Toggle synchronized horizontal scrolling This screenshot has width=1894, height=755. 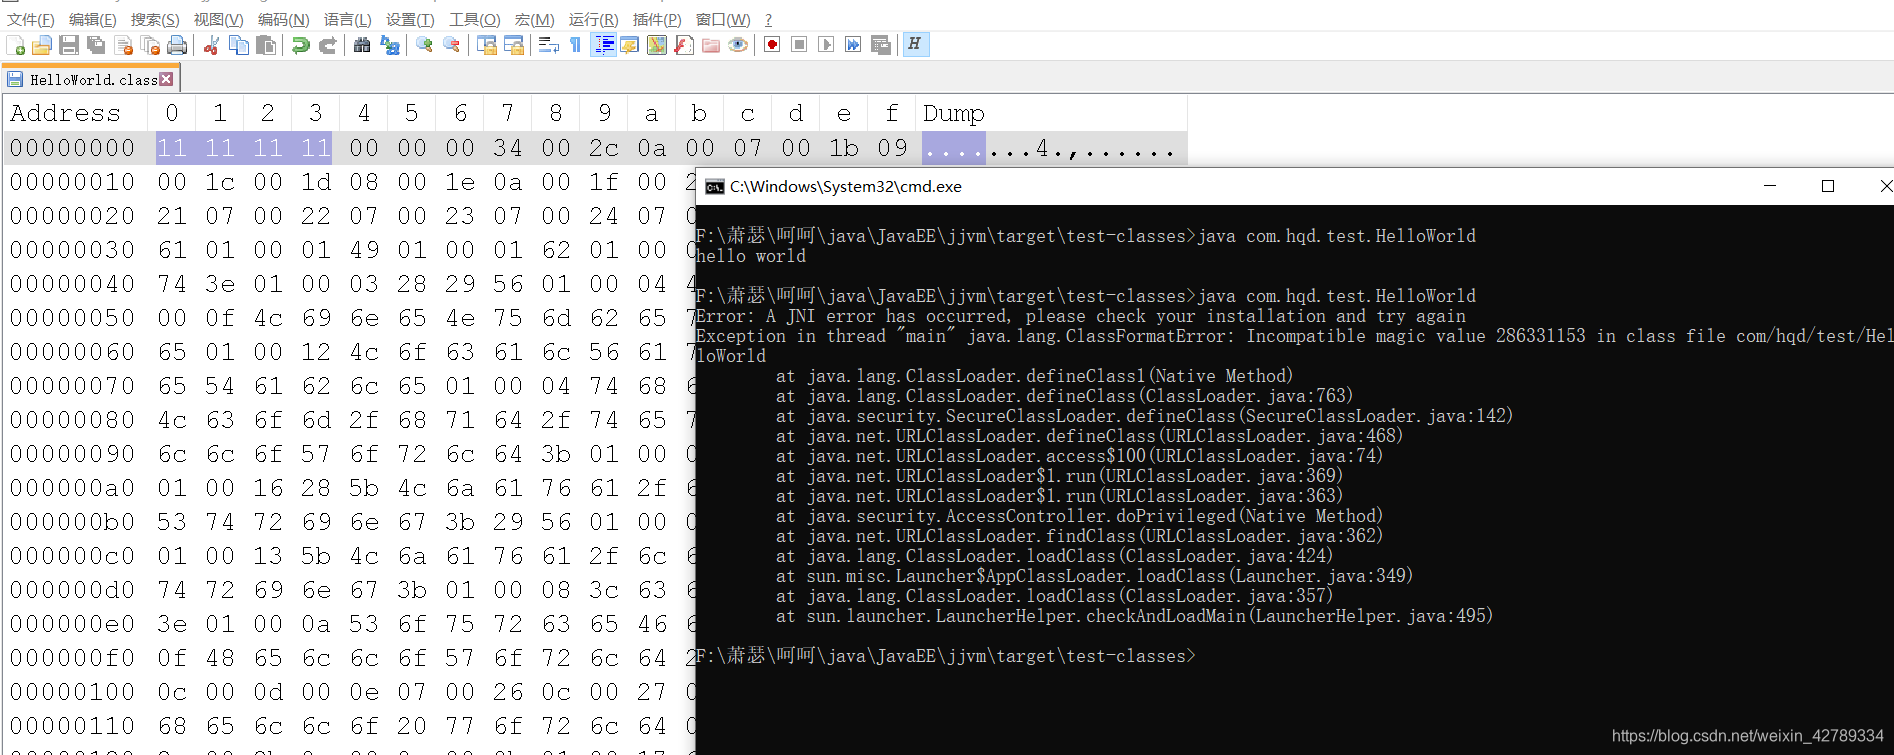(514, 45)
